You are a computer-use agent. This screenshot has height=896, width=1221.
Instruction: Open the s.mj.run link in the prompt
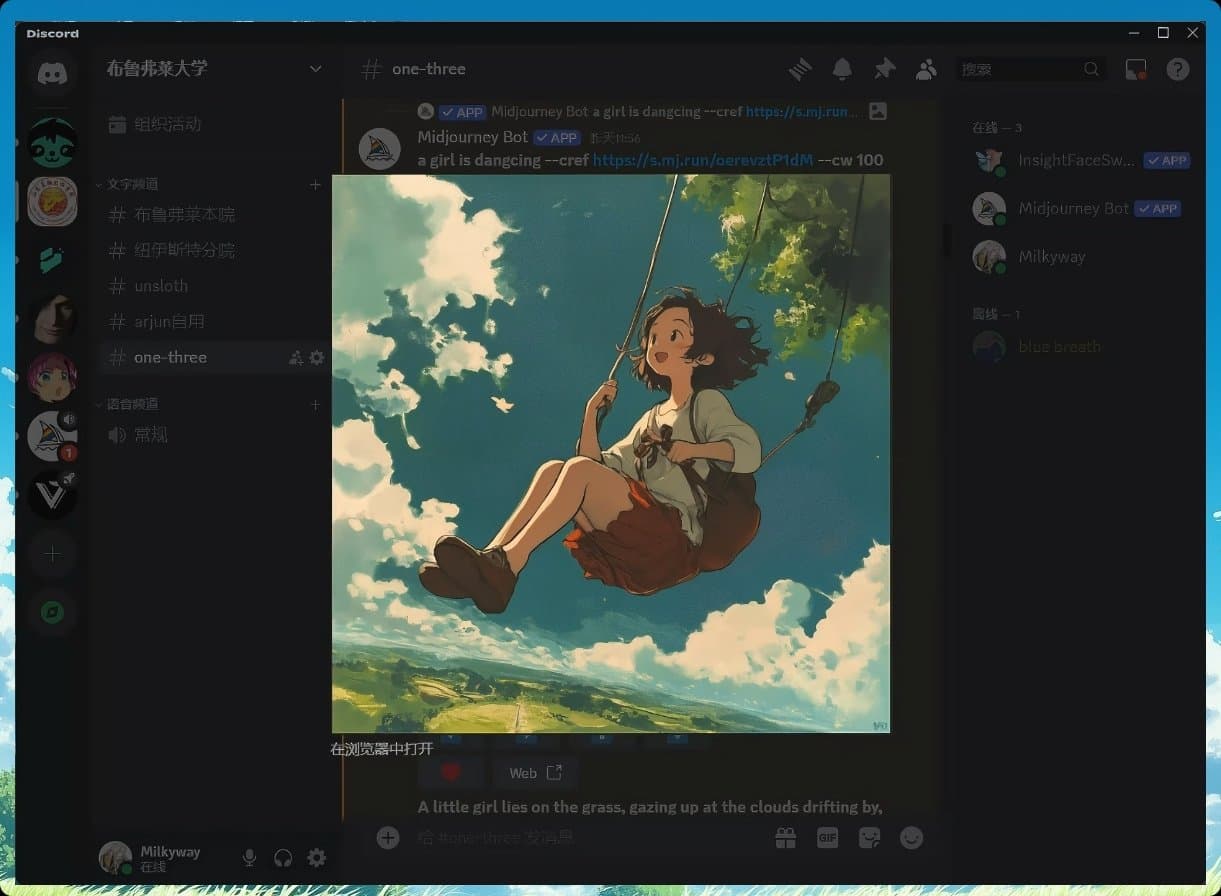point(702,160)
